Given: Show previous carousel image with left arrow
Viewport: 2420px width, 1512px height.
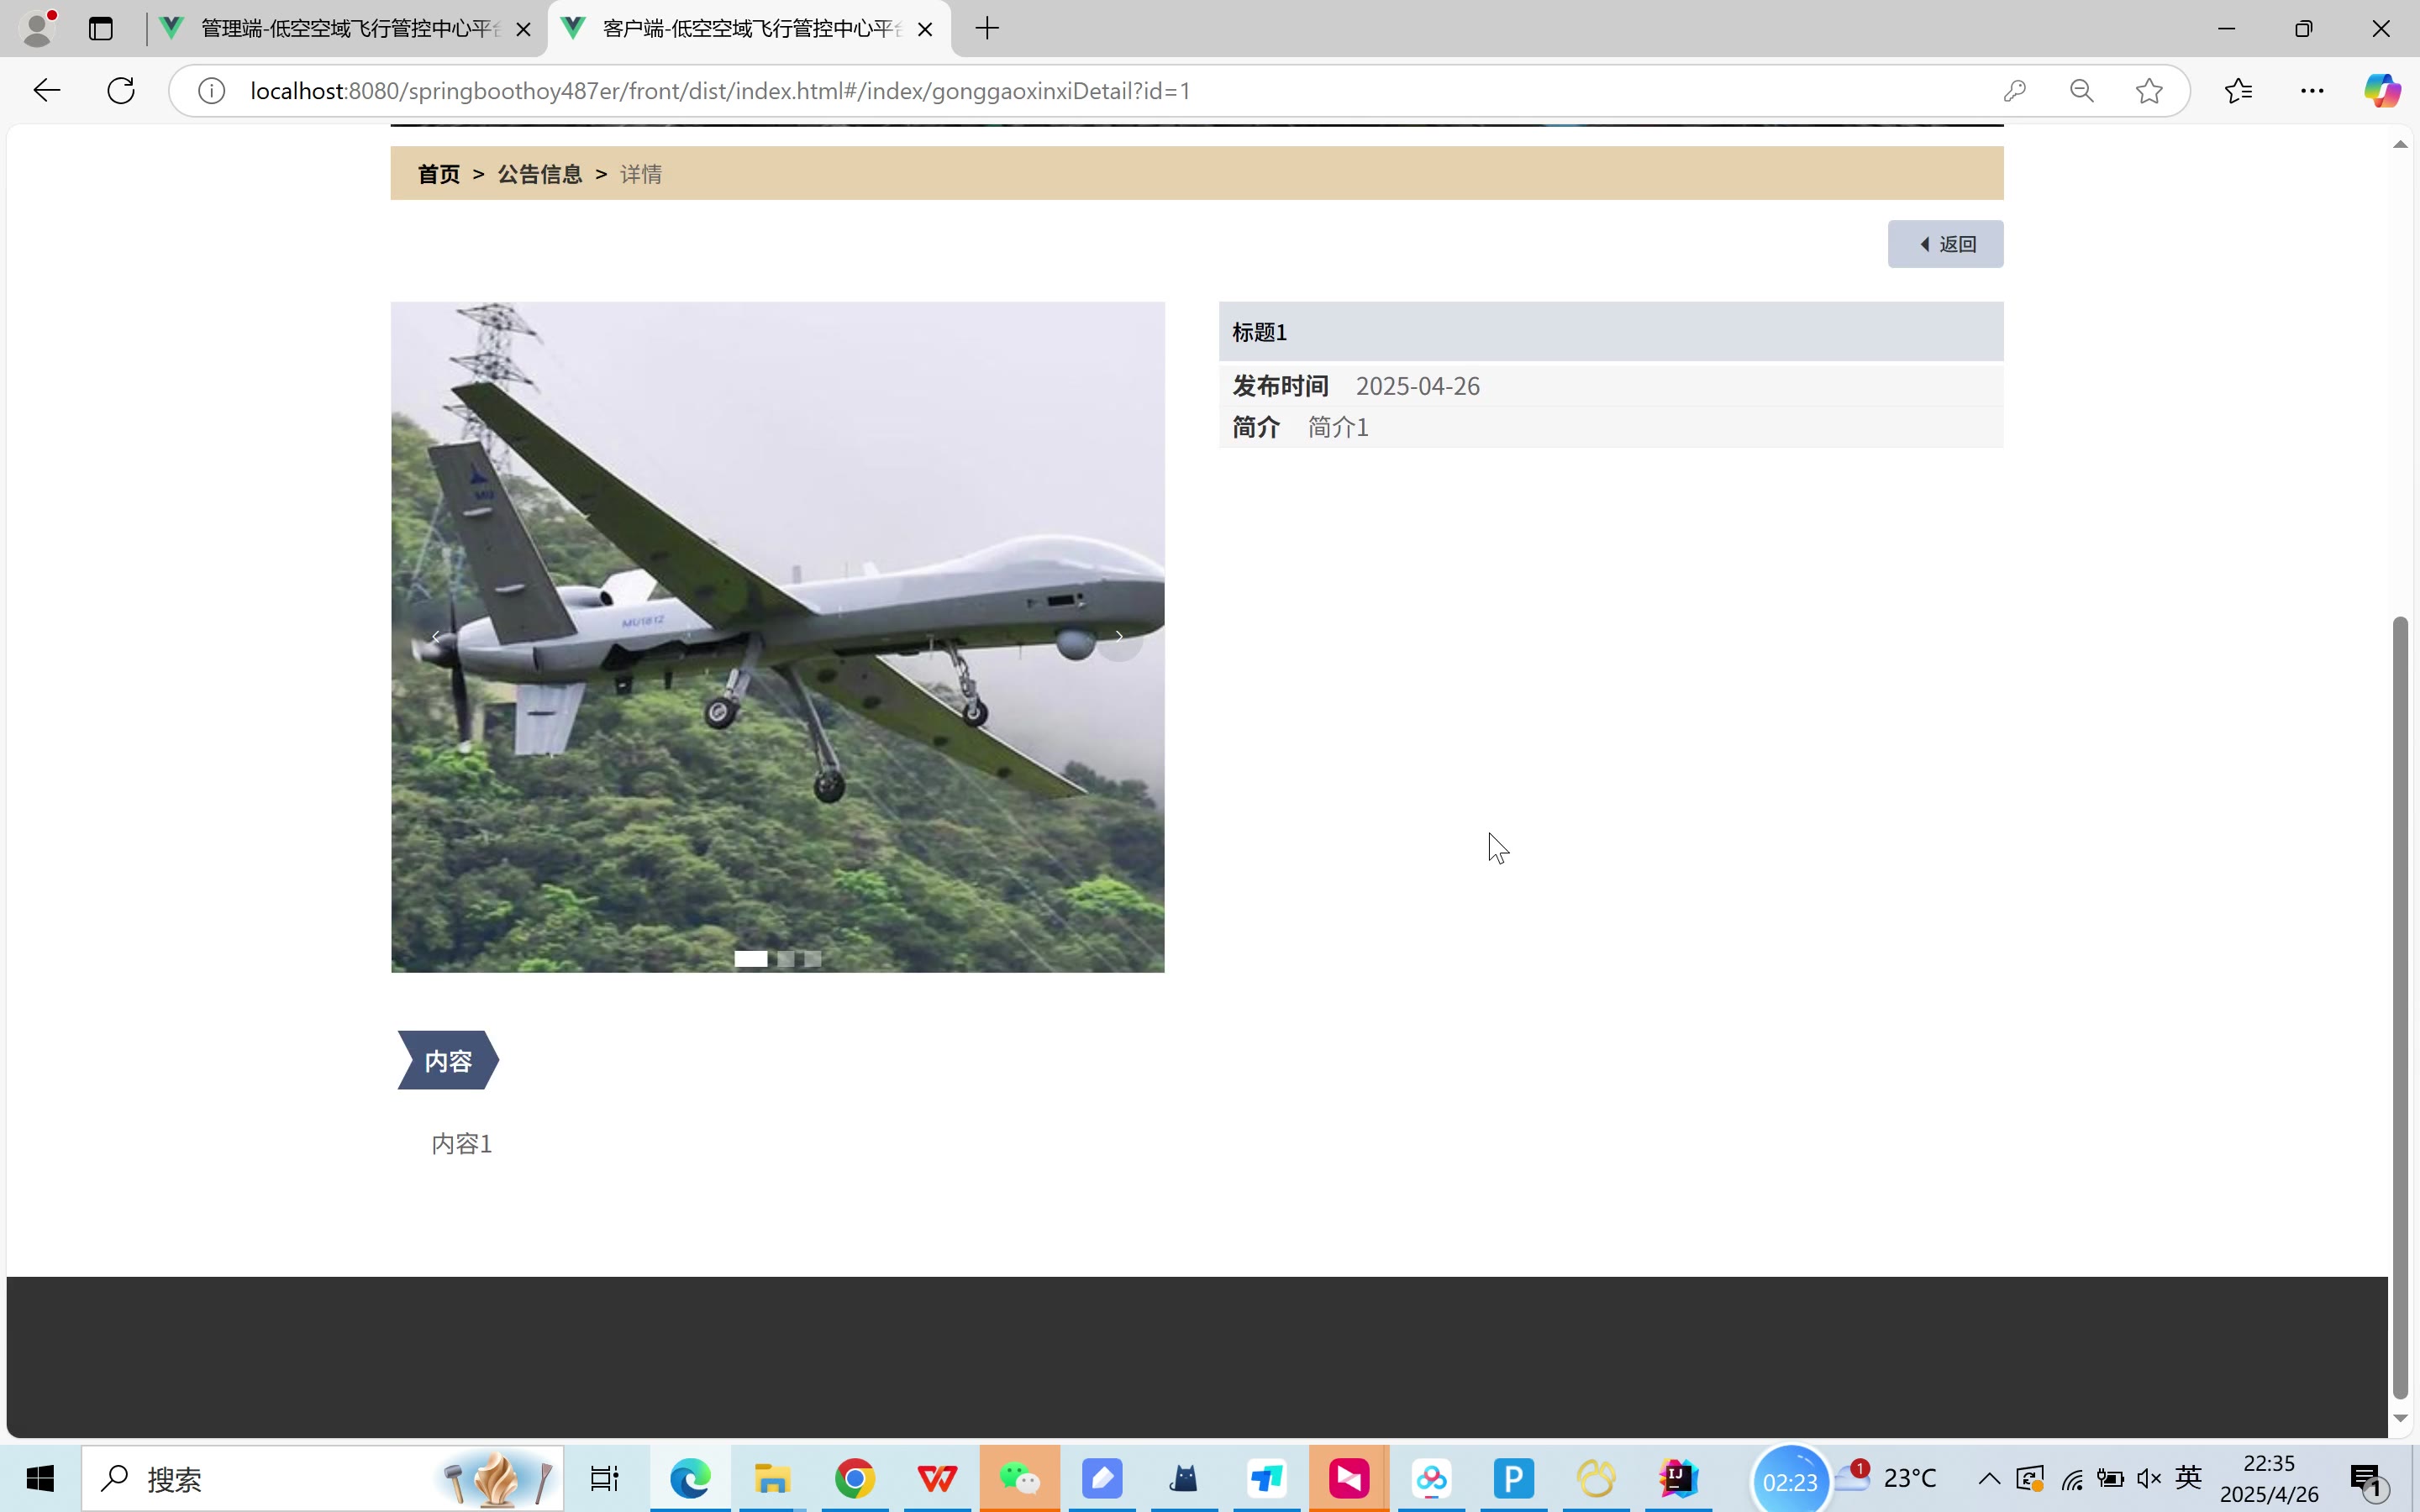Looking at the screenshot, I should (436, 637).
